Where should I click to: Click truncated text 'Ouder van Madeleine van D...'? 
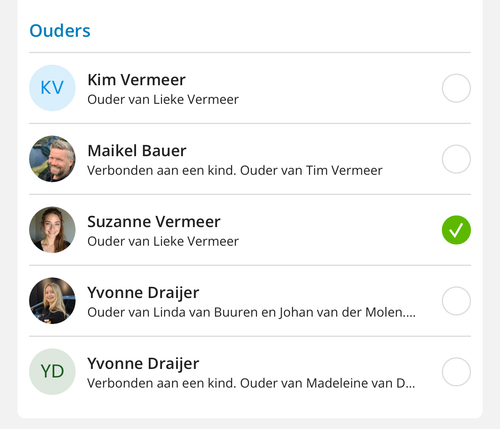327,383
